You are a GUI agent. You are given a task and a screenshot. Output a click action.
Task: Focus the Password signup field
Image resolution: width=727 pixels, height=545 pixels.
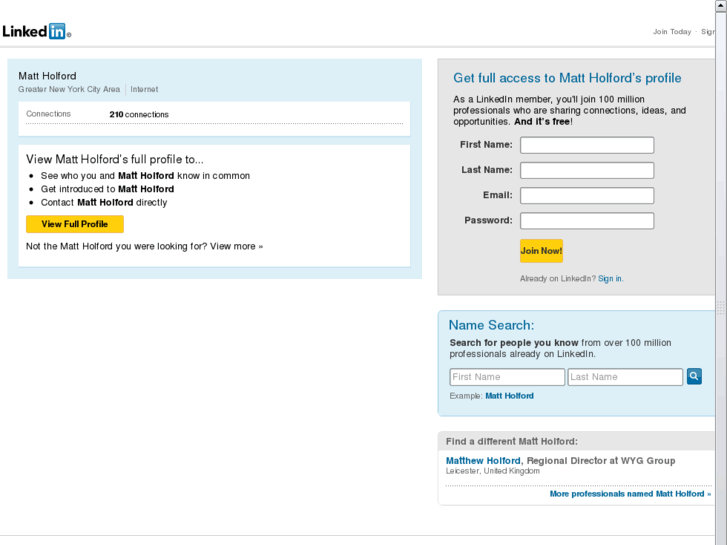point(587,221)
